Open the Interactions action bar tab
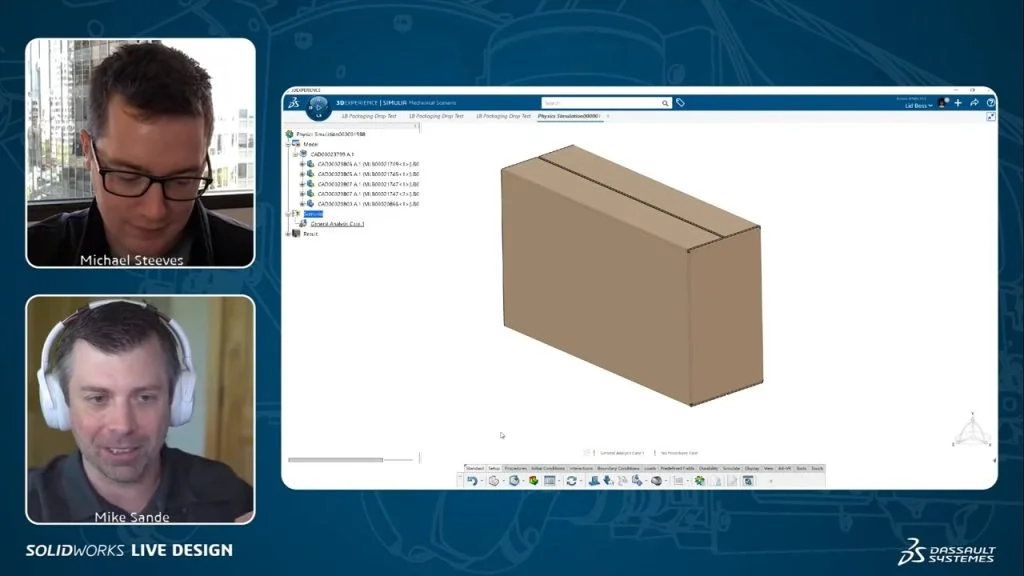 click(x=581, y=468)
